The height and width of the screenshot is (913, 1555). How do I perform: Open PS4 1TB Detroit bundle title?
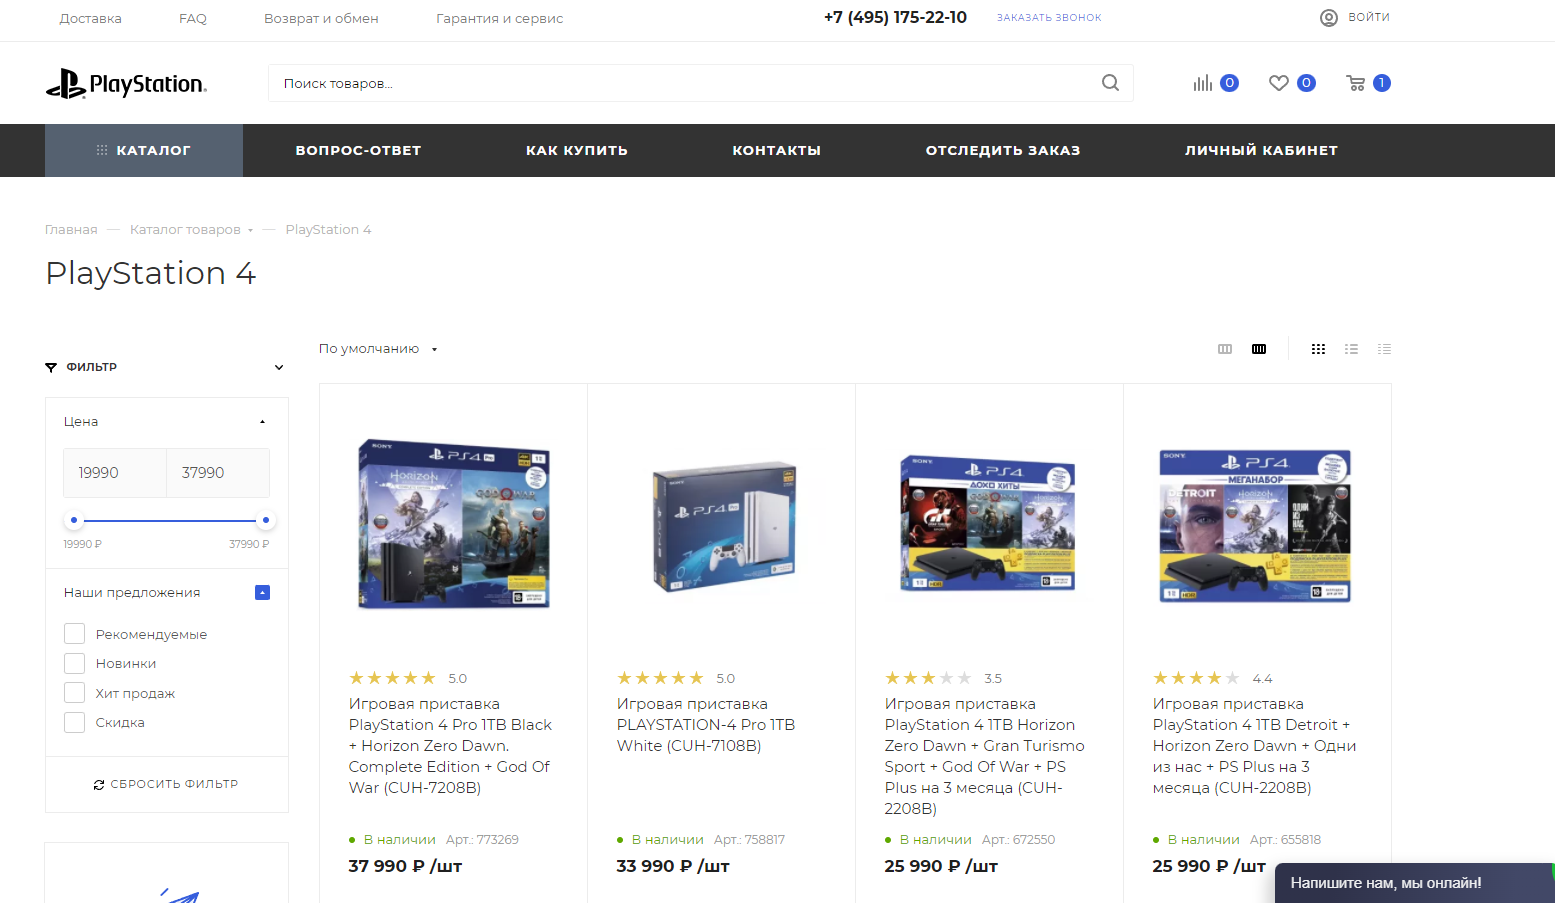pyautogui.click(x=1254, y=746)
